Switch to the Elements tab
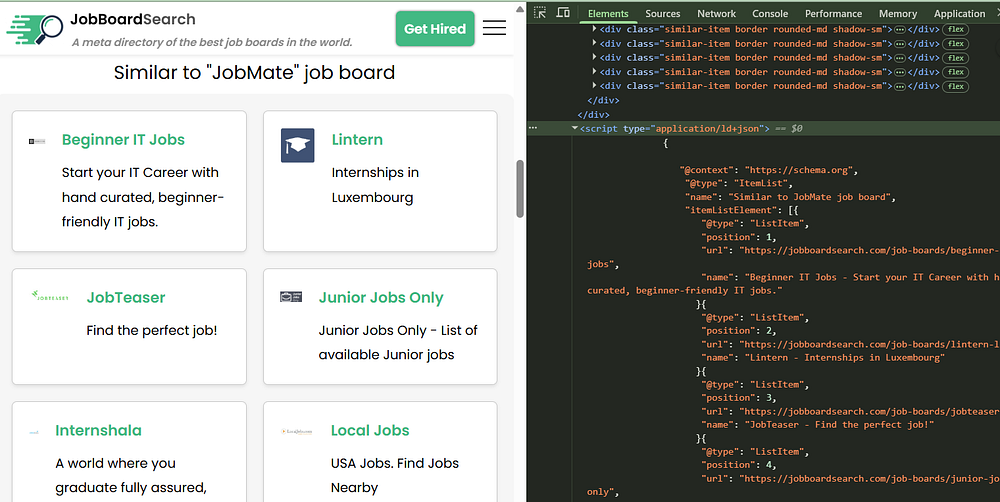1000x502 pixels. point(608,13)
